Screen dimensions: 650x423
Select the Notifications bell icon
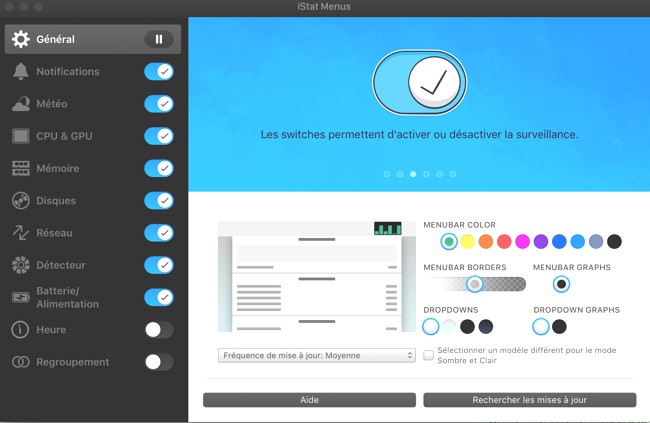20,72
